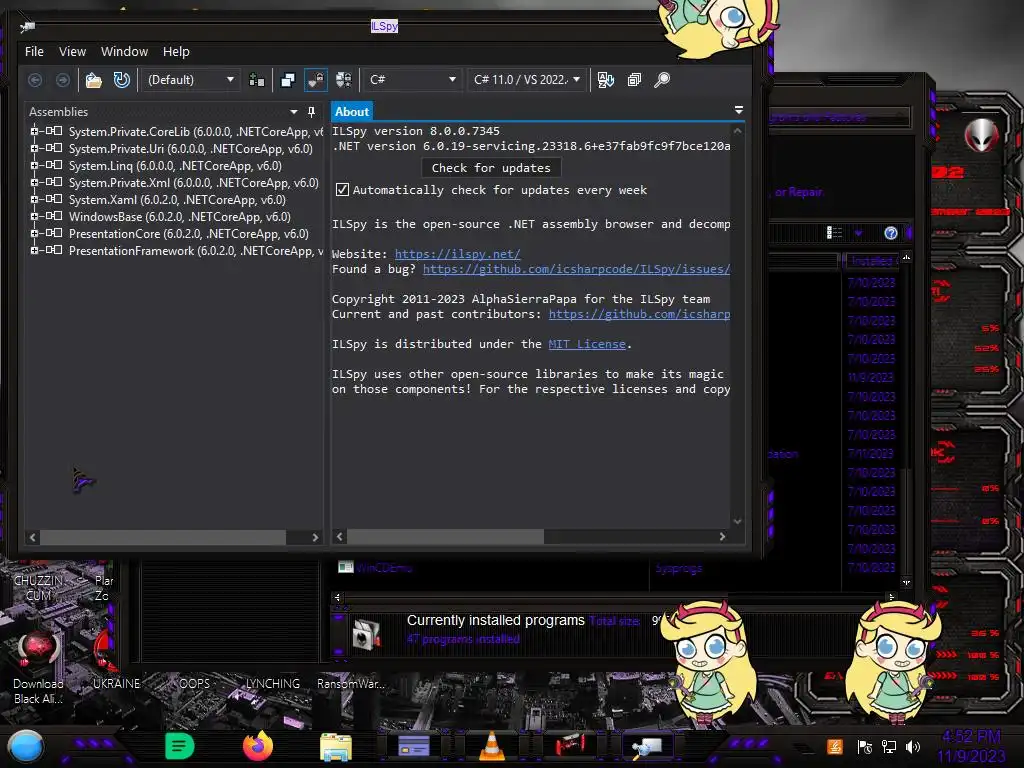Select the About tab
1024x768 pixels.
(x=352, y=112)
